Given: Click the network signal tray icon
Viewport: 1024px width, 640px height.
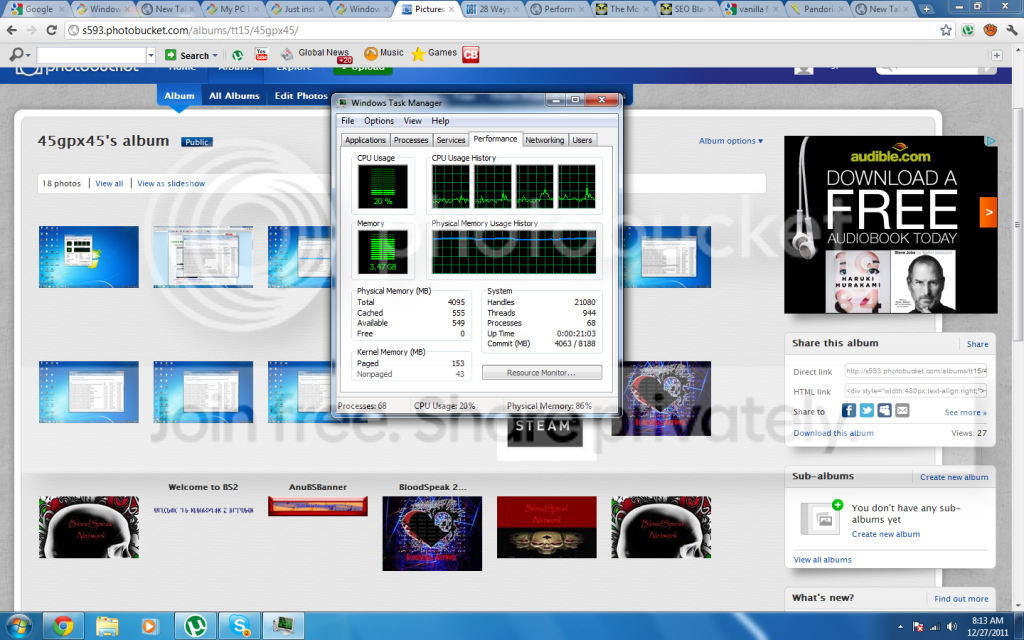Looking at the screenshot, I should [935, 627].
